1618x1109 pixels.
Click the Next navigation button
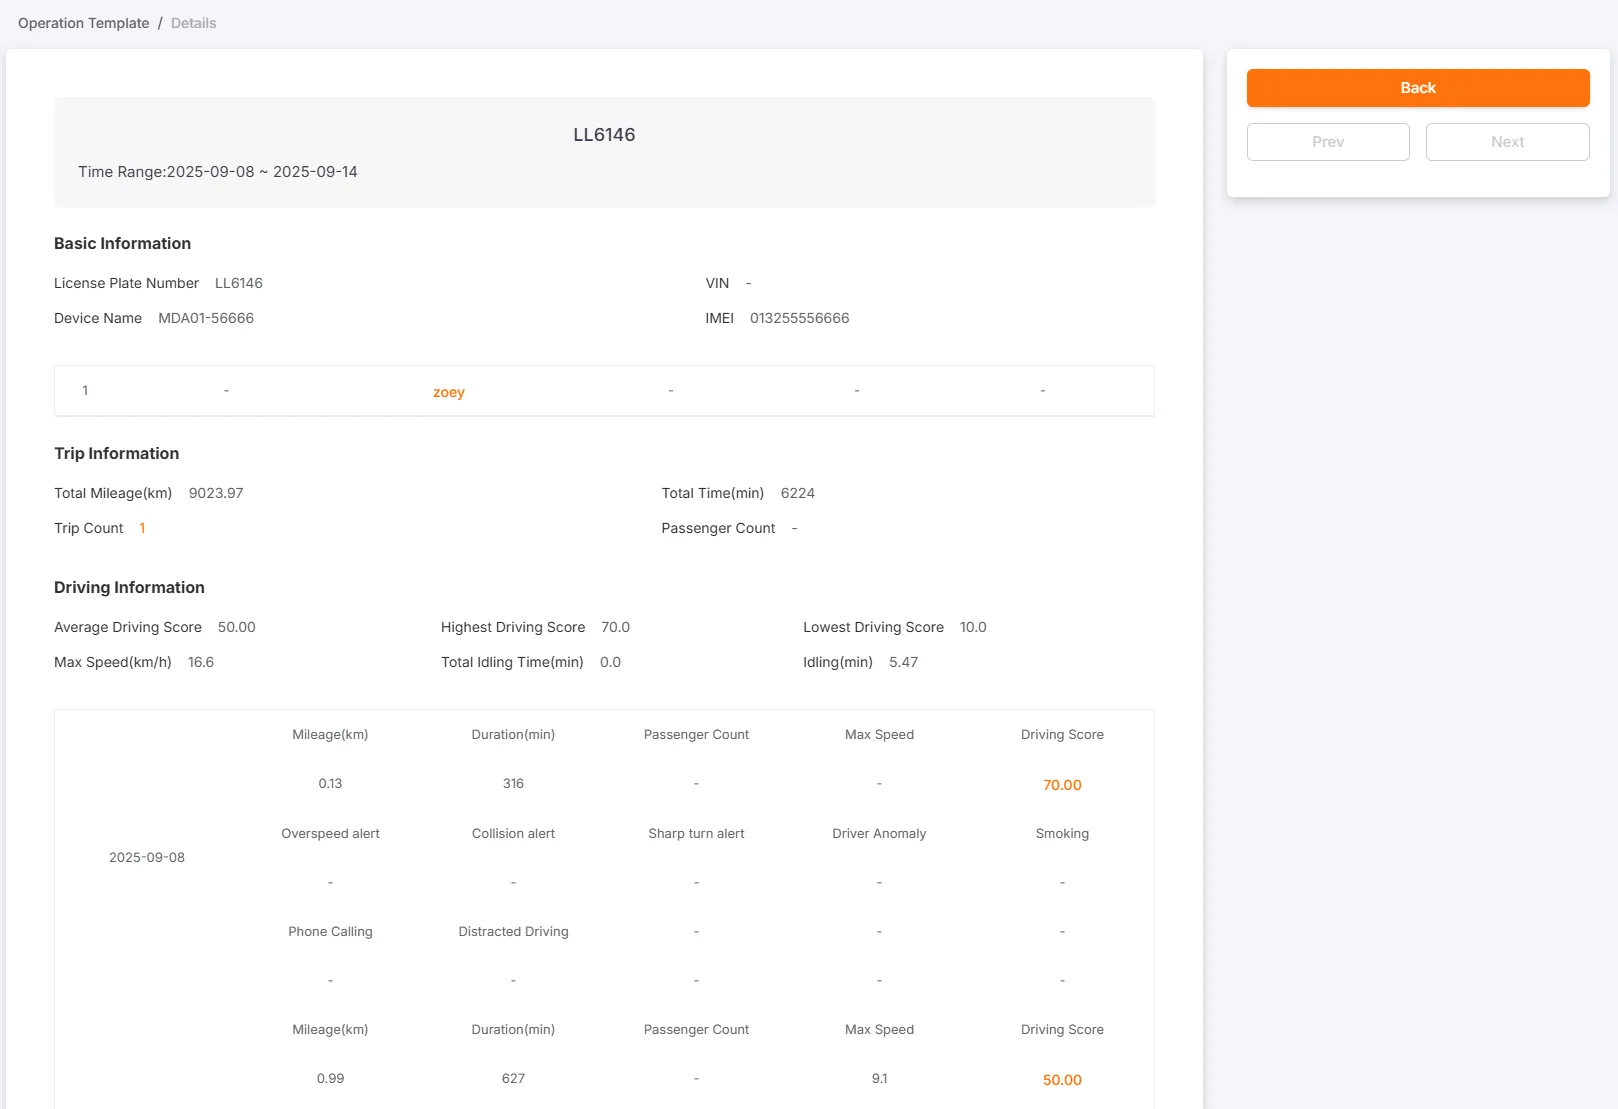[1506, 141]
